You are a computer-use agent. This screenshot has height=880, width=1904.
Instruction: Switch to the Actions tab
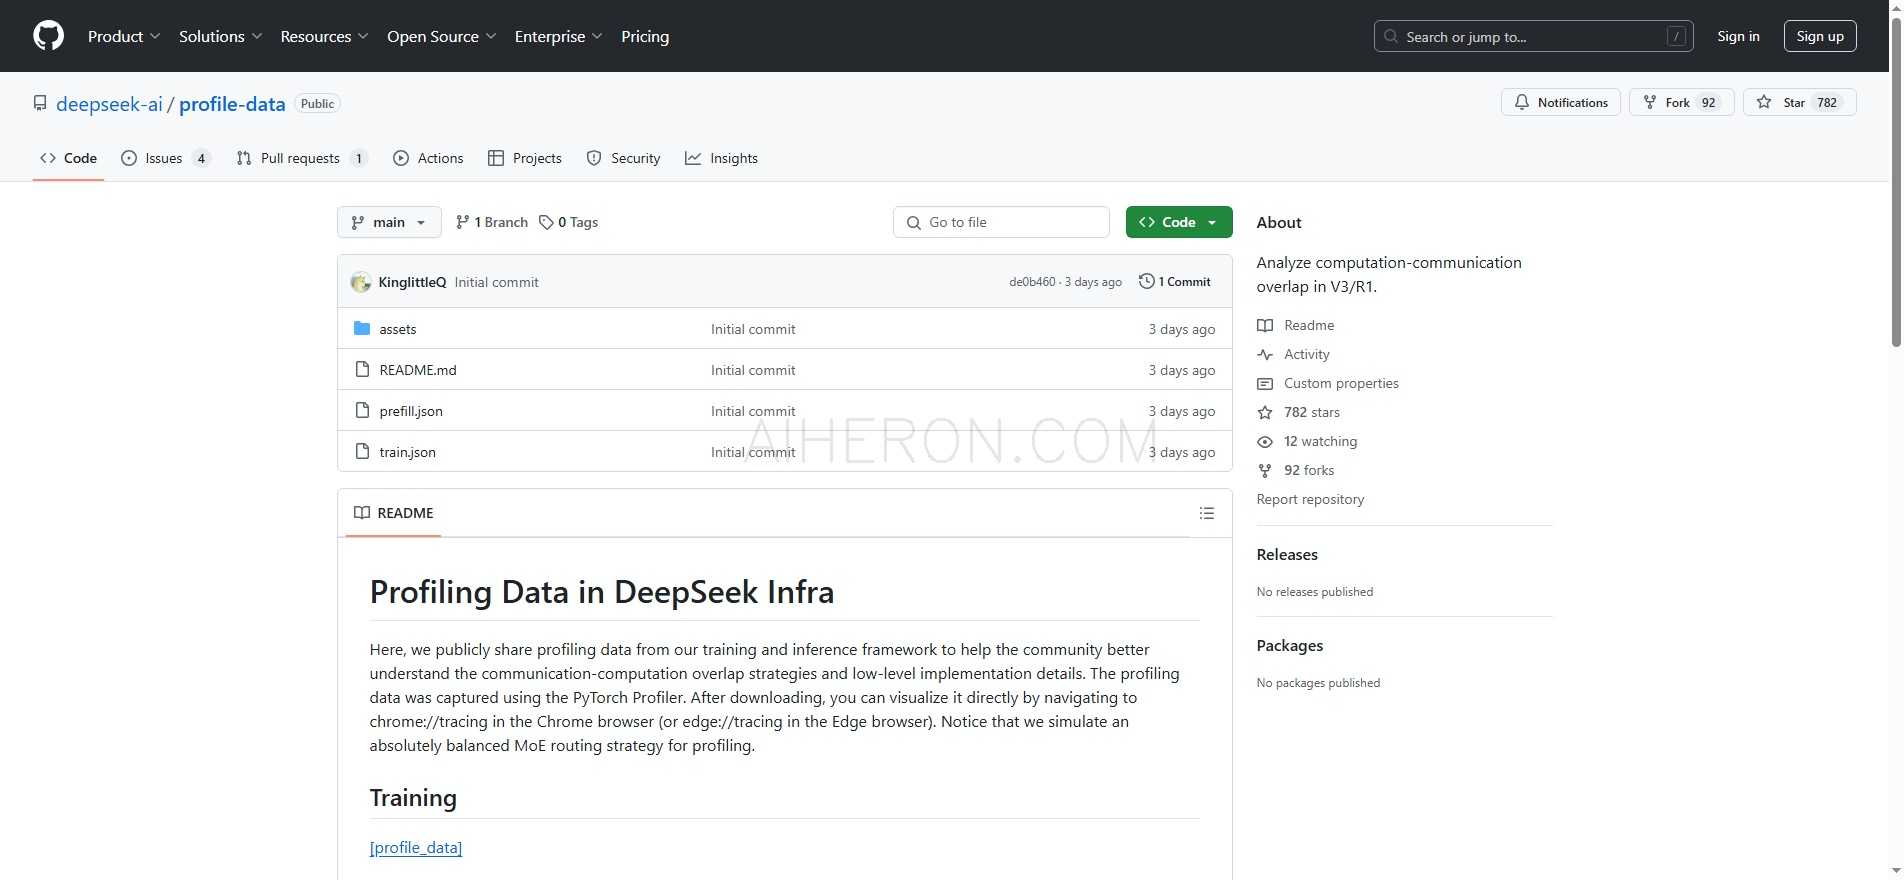428,158
